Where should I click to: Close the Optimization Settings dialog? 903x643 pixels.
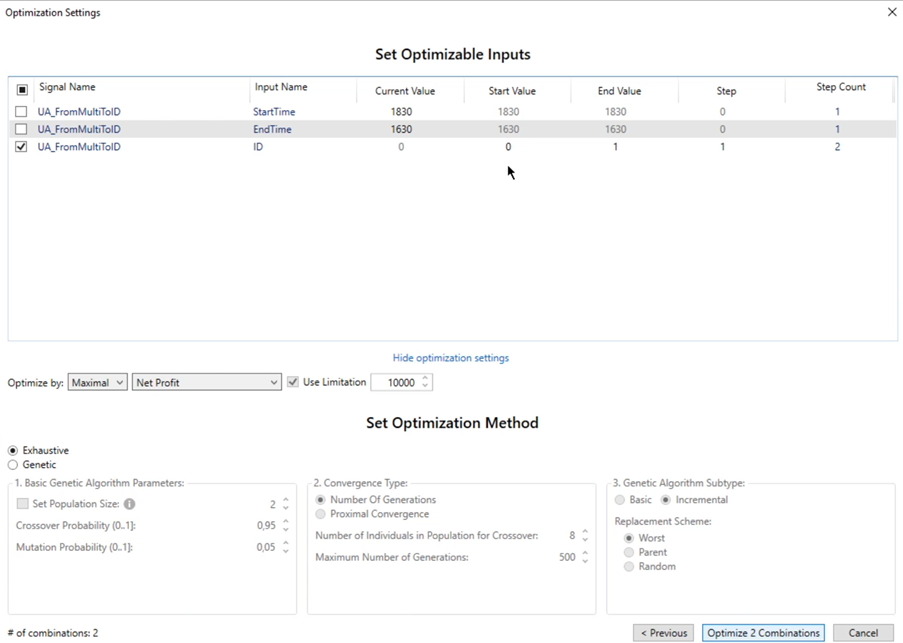coord(892,12)
